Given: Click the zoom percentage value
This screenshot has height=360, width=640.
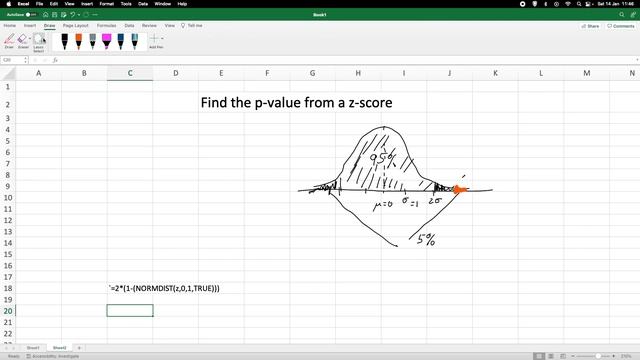Looking at the screenshot, I should (626, 356).
